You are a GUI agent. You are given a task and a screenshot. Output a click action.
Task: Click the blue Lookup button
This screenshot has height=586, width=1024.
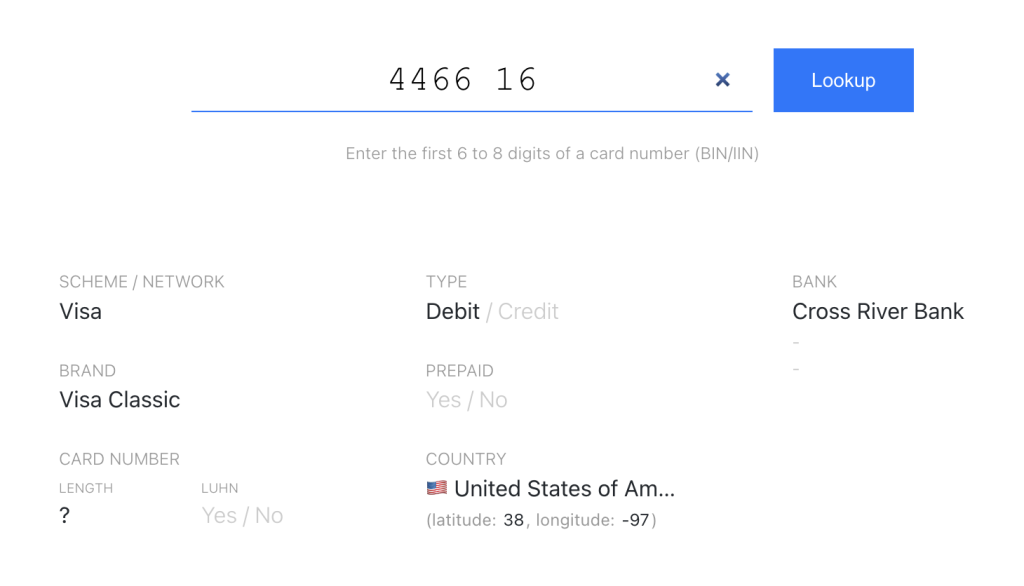tap(843, 80)
